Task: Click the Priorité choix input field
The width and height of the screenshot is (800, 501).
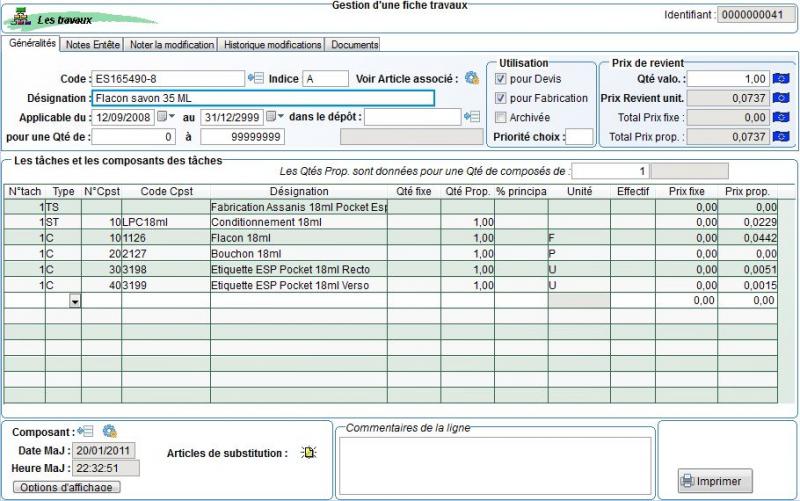Action: tap(580, 137)
